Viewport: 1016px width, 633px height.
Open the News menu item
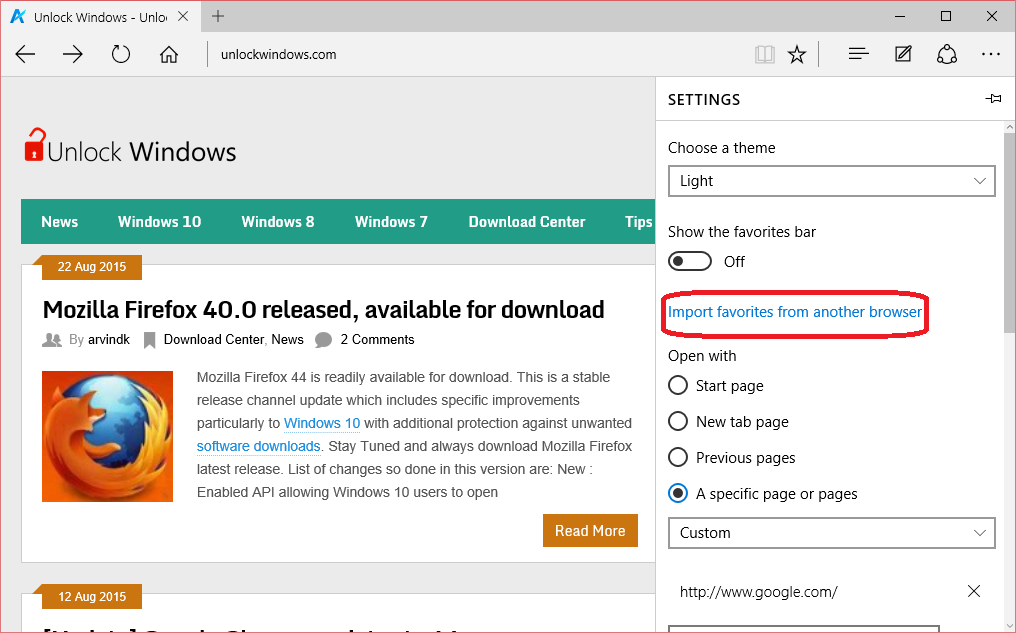point(60,222)
